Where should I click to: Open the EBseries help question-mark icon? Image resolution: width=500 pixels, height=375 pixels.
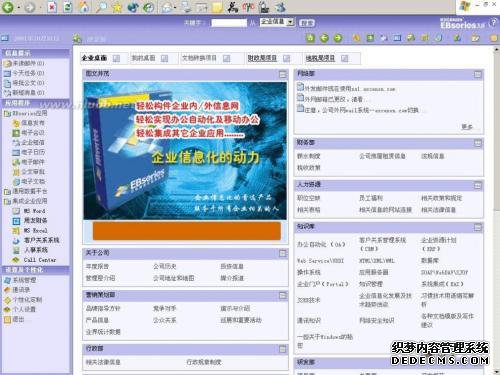[x=493, y=23]
